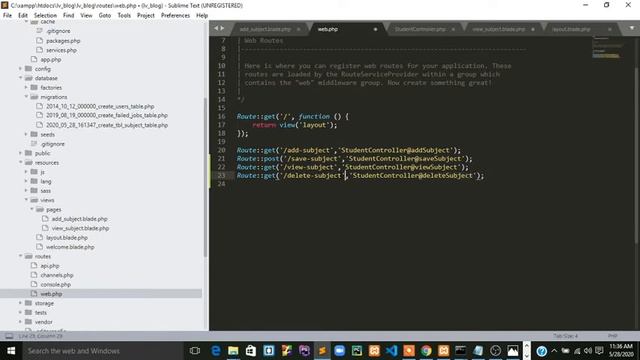Open the Tools menu

(x=124, y=15)
